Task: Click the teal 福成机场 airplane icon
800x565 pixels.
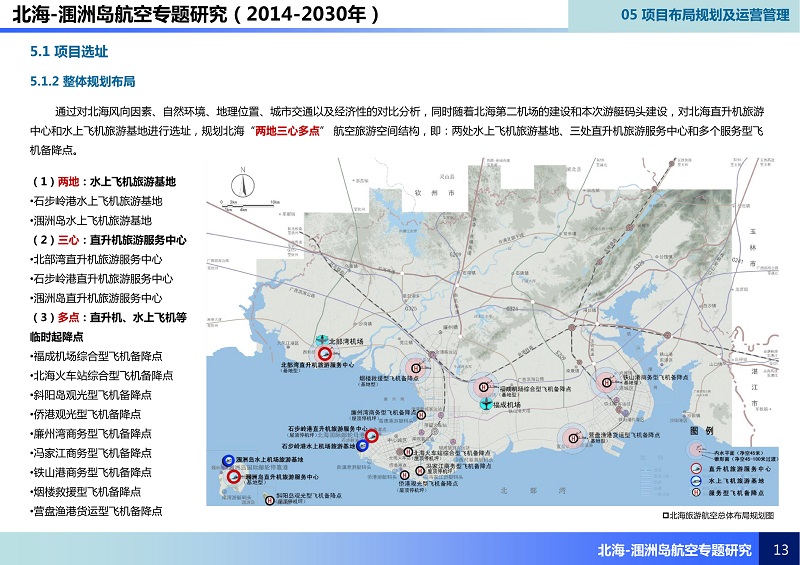Action: pos(486,404)
